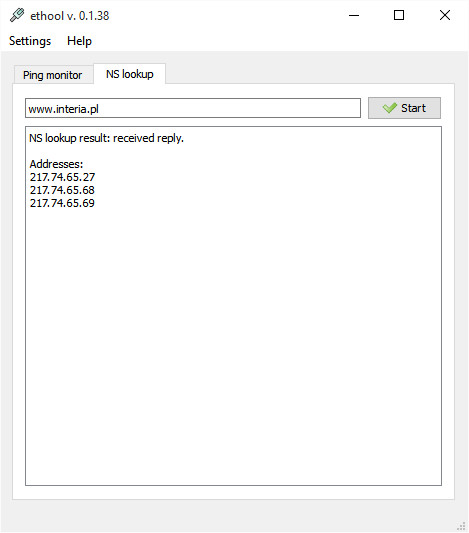Screen dimensions: 469x533
Task: Click the green checkmark on Start button
Action: (389, 108)
